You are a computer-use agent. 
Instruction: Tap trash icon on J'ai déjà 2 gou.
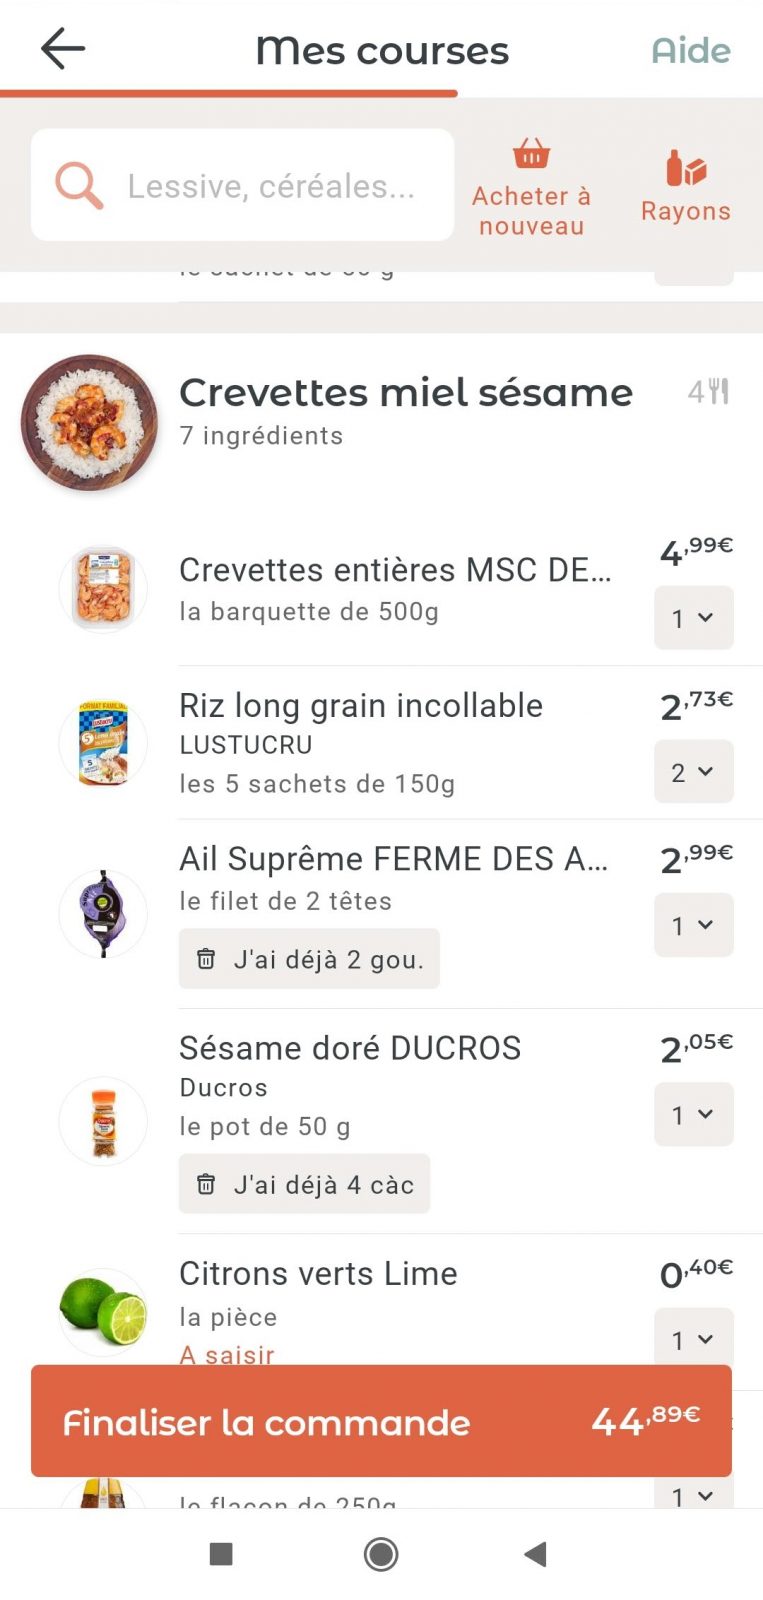(x=206, y=959)
